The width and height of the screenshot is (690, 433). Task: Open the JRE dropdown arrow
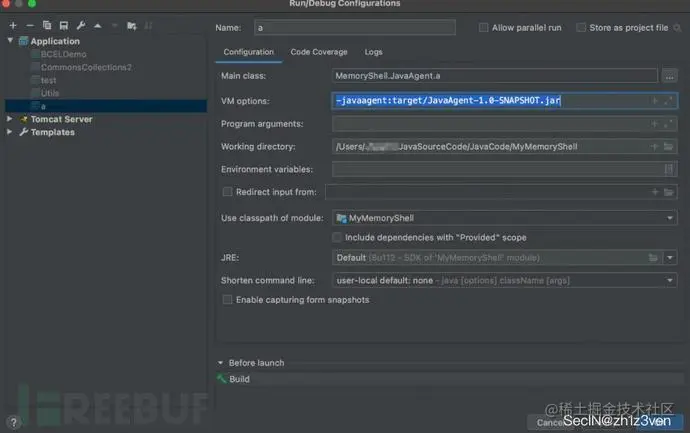[670, 258]
